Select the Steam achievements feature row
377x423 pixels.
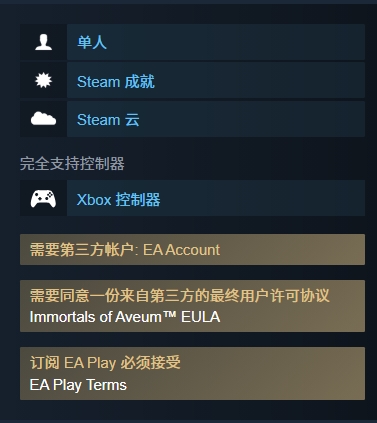[x=192, y=80]
